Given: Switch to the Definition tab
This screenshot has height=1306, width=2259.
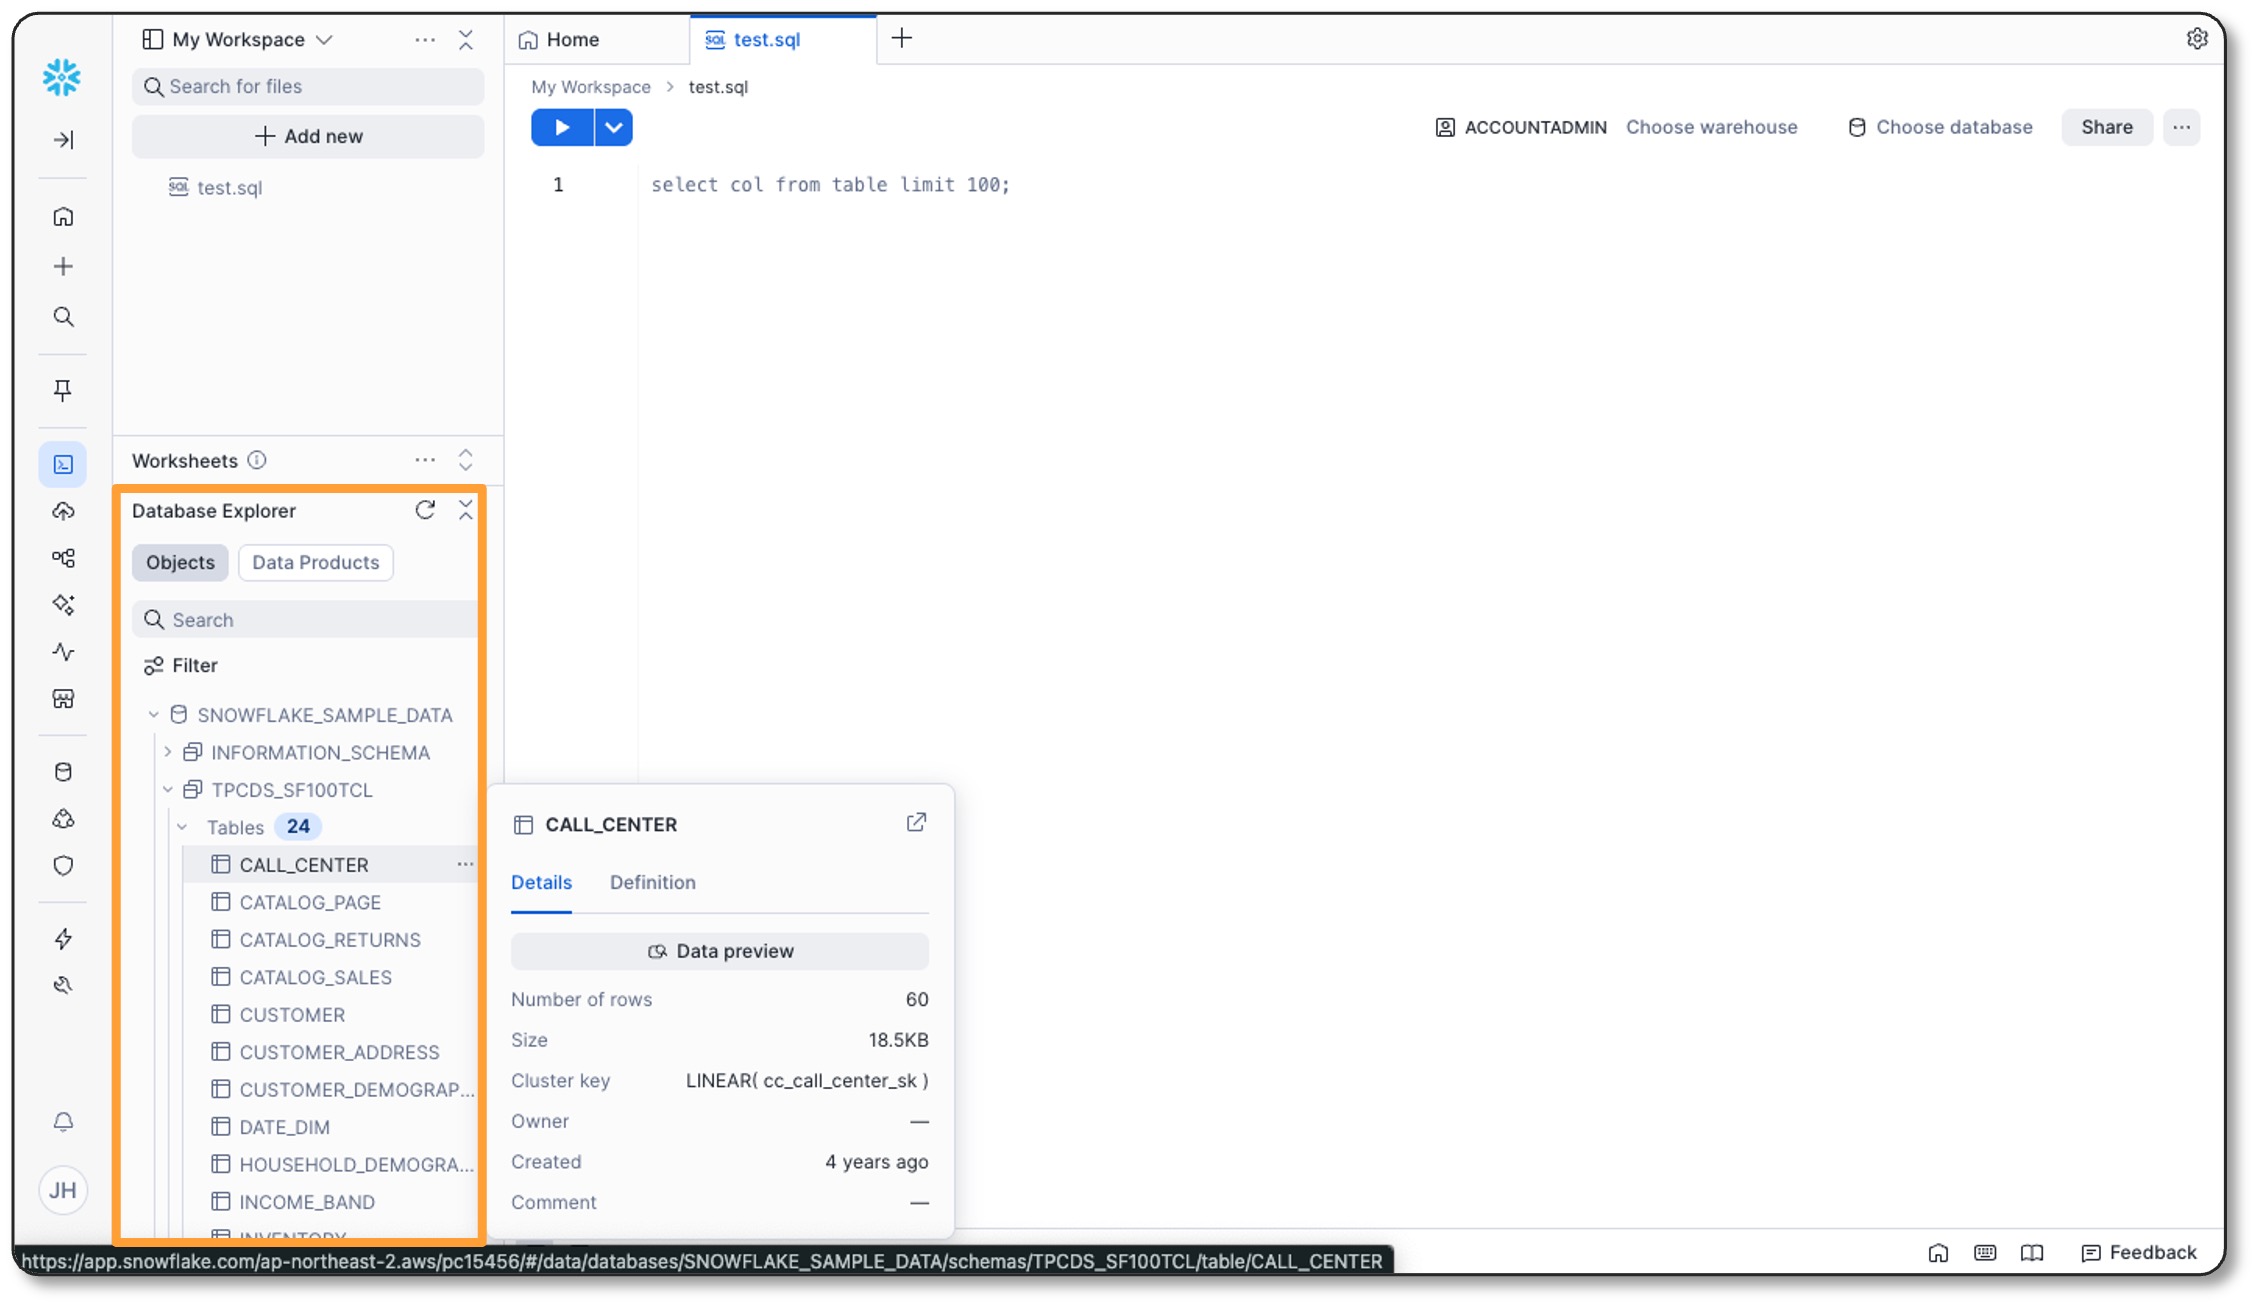Looking at the screenshot, I should point(652,882).
